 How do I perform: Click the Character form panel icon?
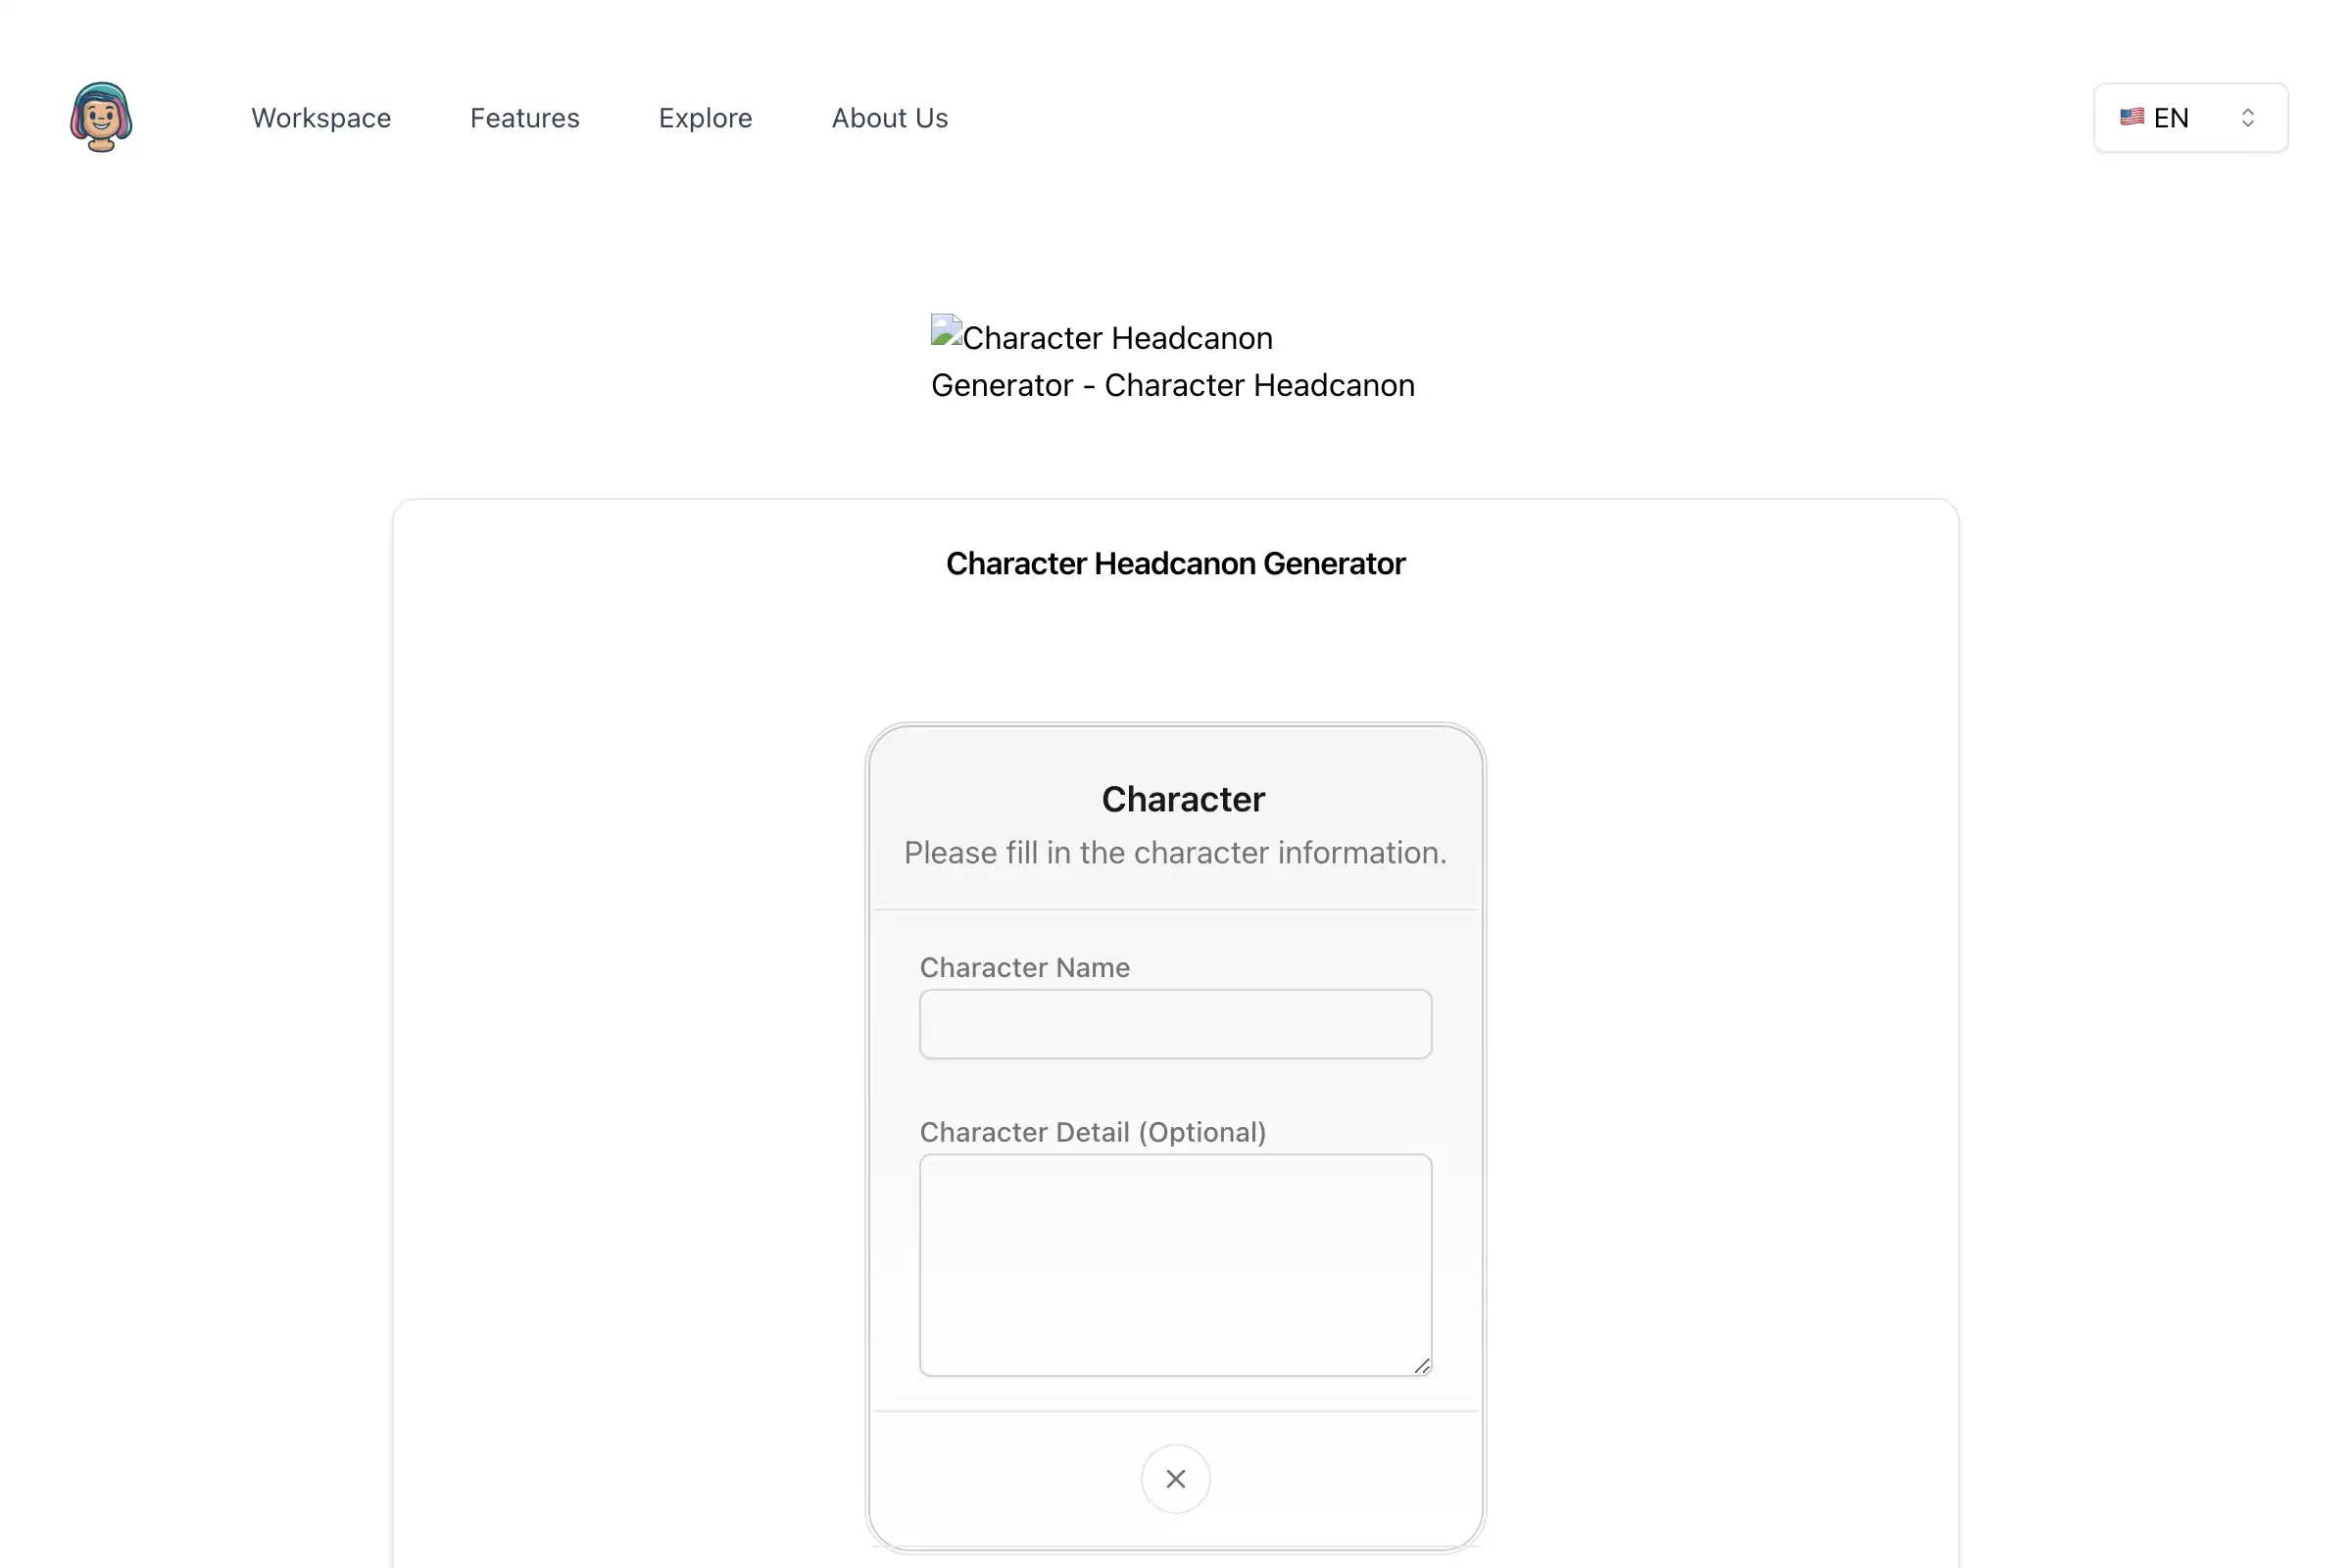tap(1174, 1479)
